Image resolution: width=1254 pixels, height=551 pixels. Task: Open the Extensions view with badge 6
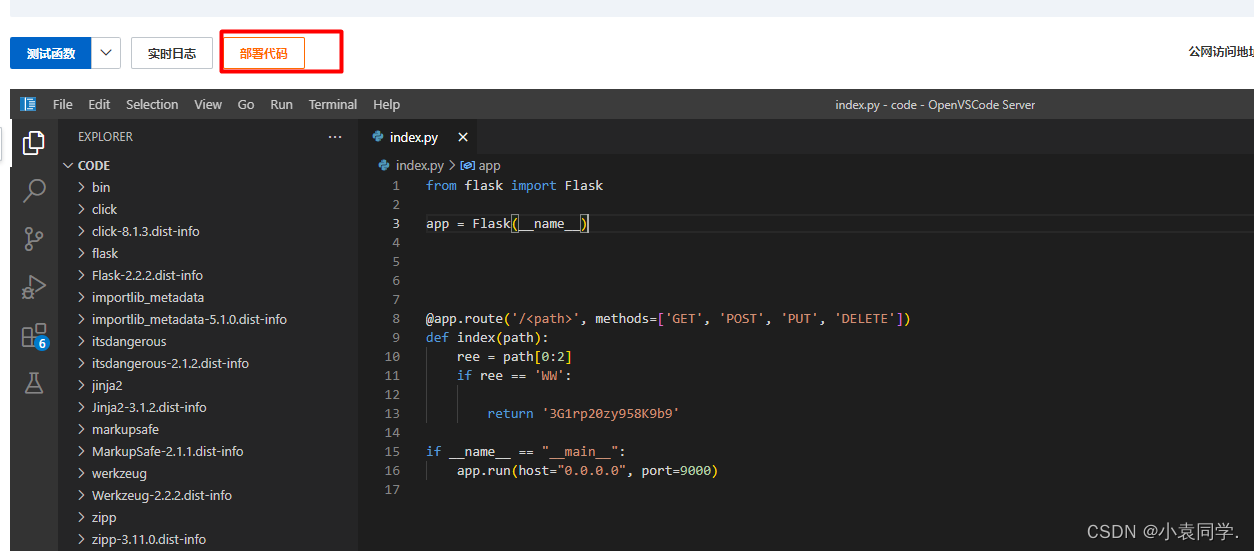click(33, 335)
